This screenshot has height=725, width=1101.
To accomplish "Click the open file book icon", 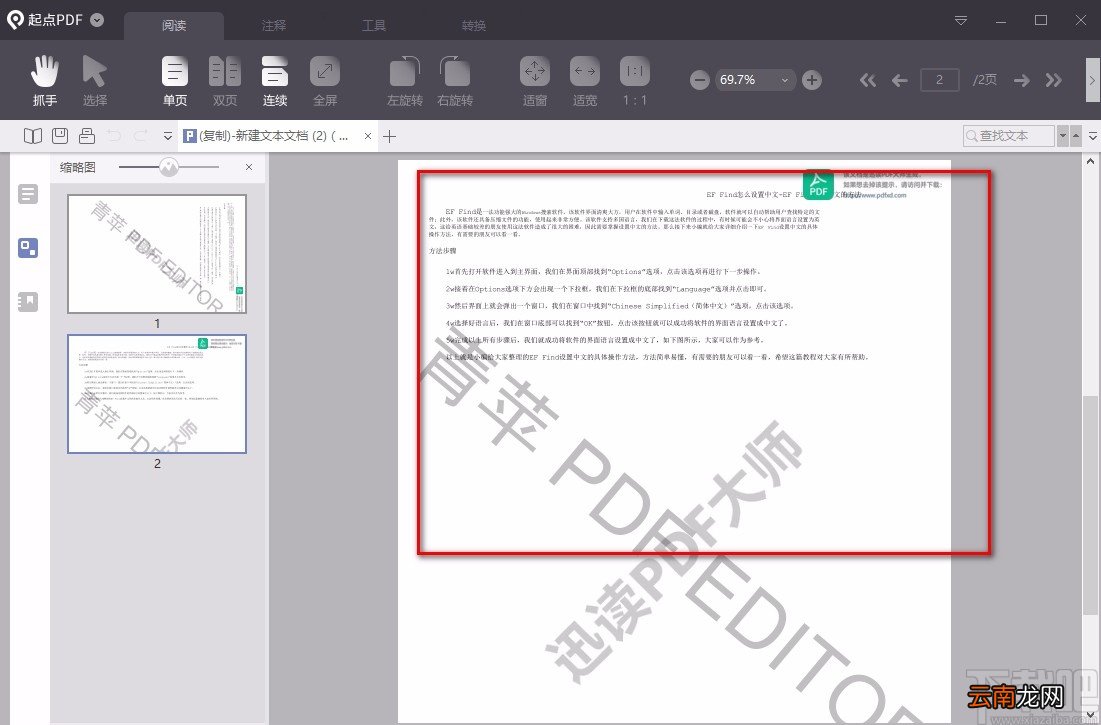I will pyautogui.click(x=33, y=135).
